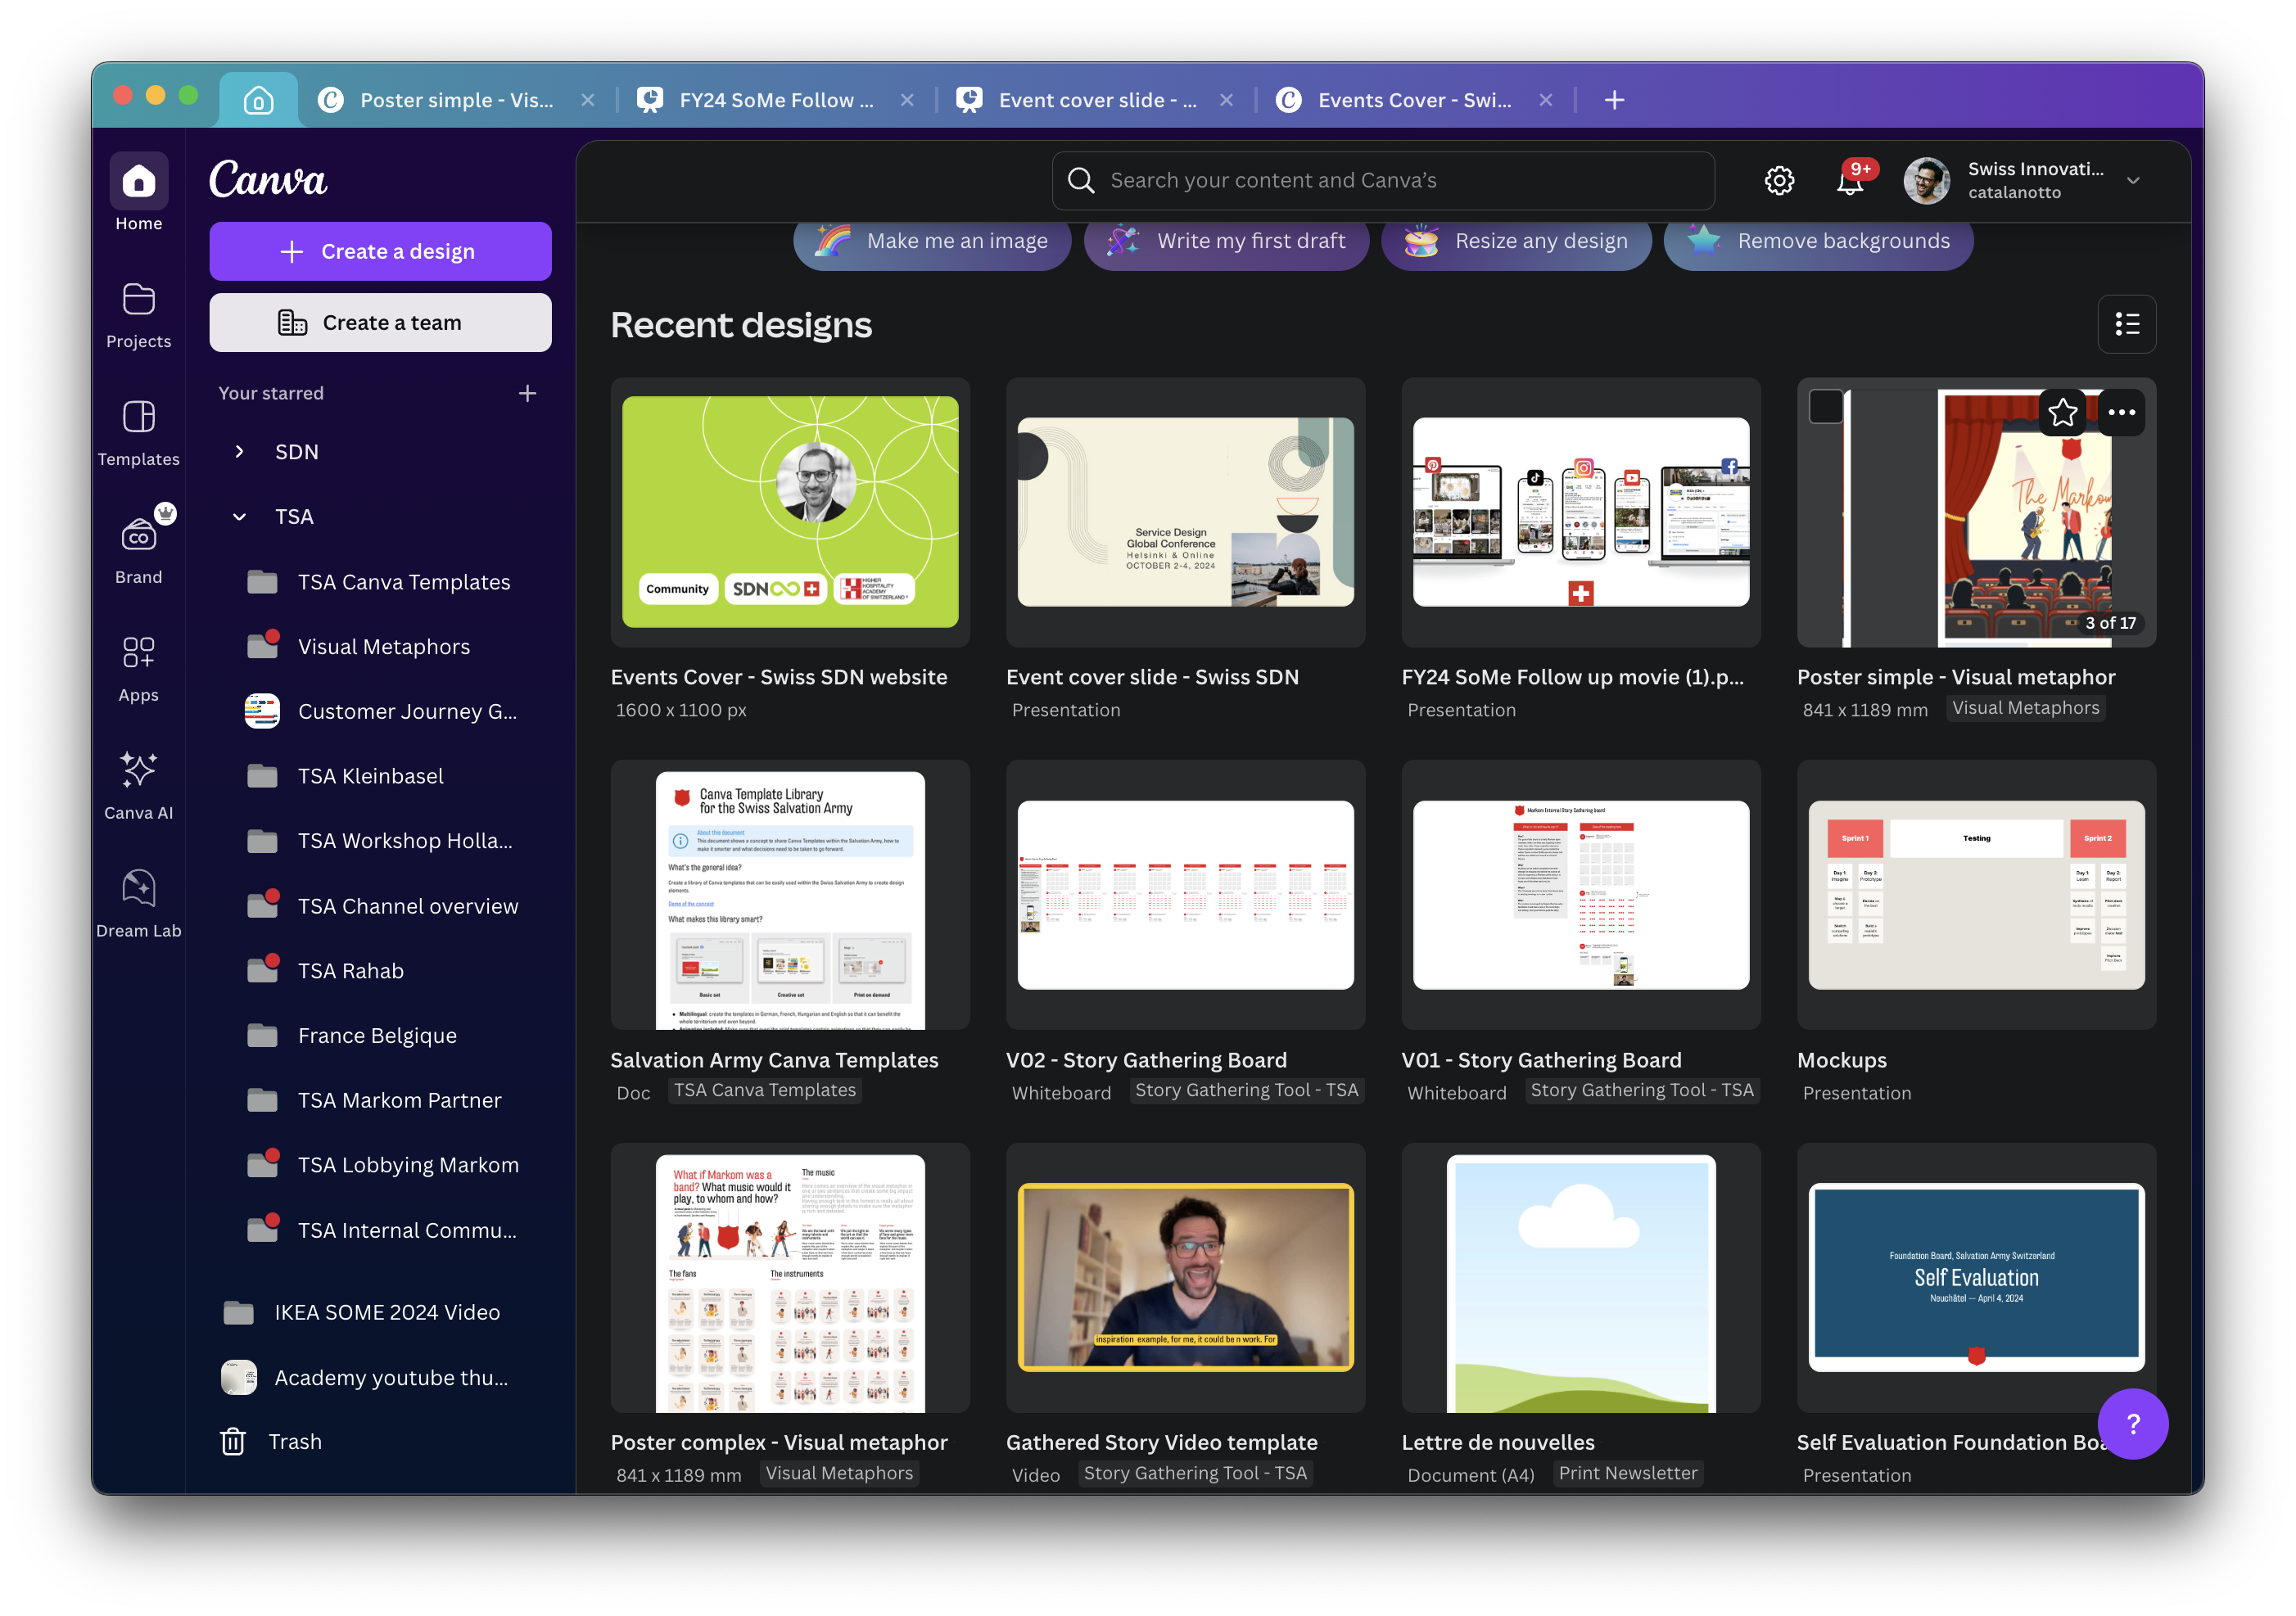Screen dimensions: 2296x1616
Task: Open a new tab with plus icon
Action: coord(1613,100)
